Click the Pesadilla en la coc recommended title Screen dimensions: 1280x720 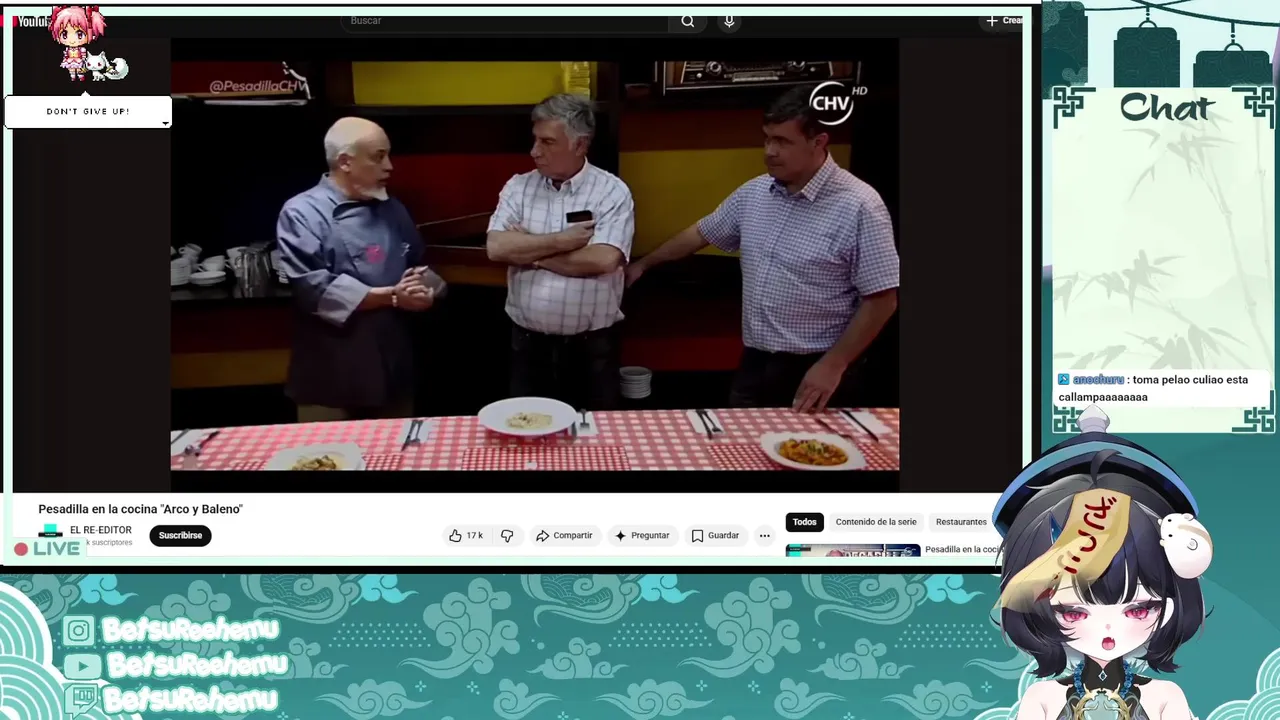coord(962,549)
